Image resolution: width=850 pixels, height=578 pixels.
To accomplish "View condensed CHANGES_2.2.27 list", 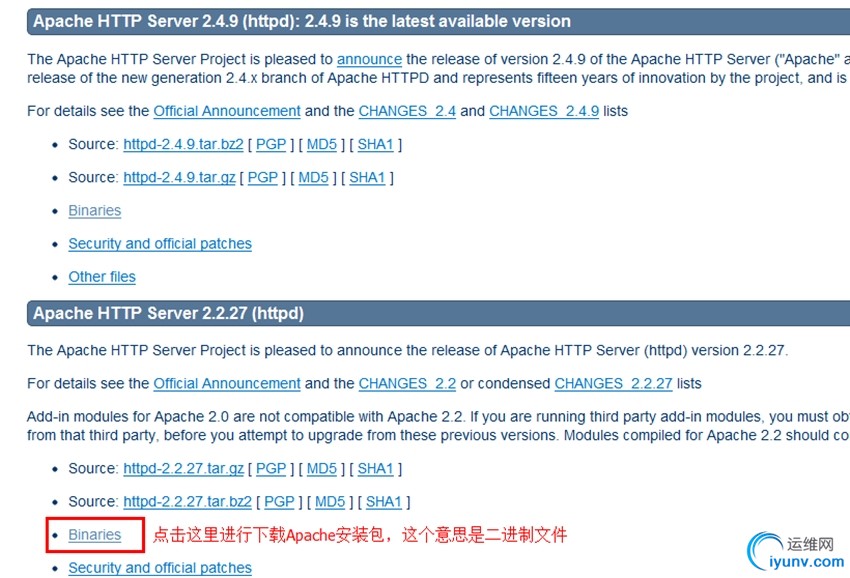I will click(613, 384).
